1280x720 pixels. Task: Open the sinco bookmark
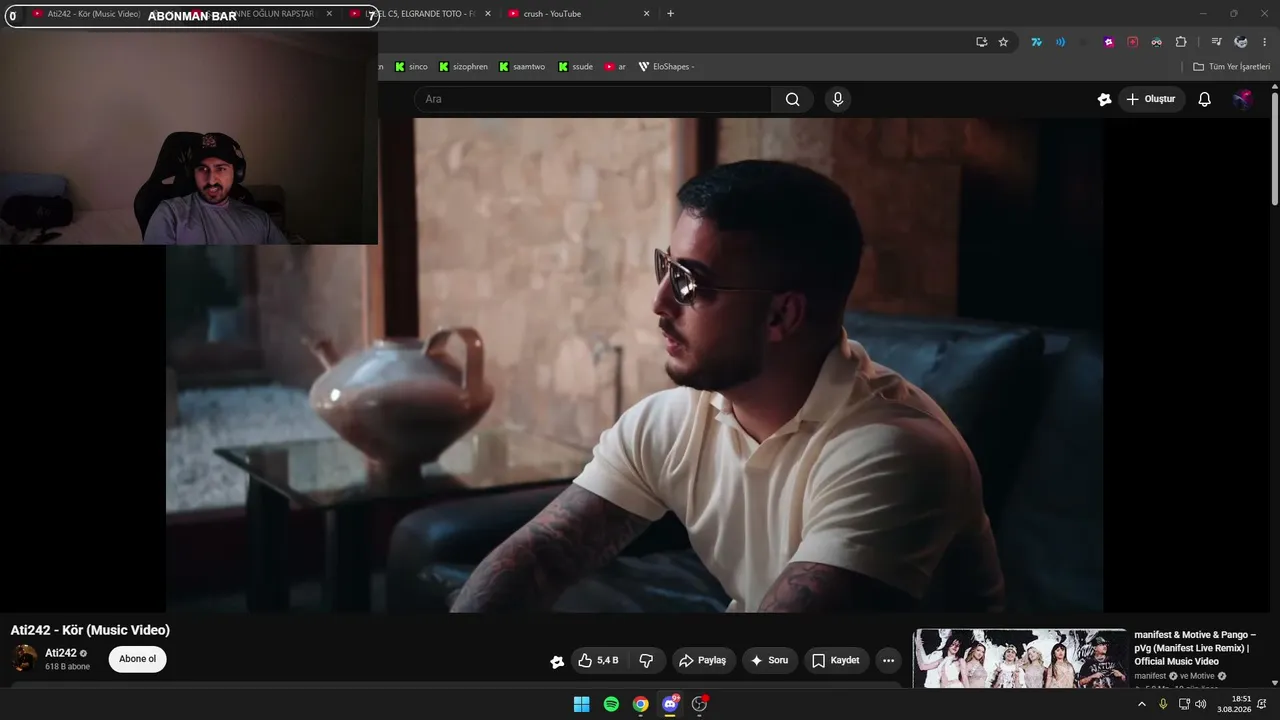(411, 67)
